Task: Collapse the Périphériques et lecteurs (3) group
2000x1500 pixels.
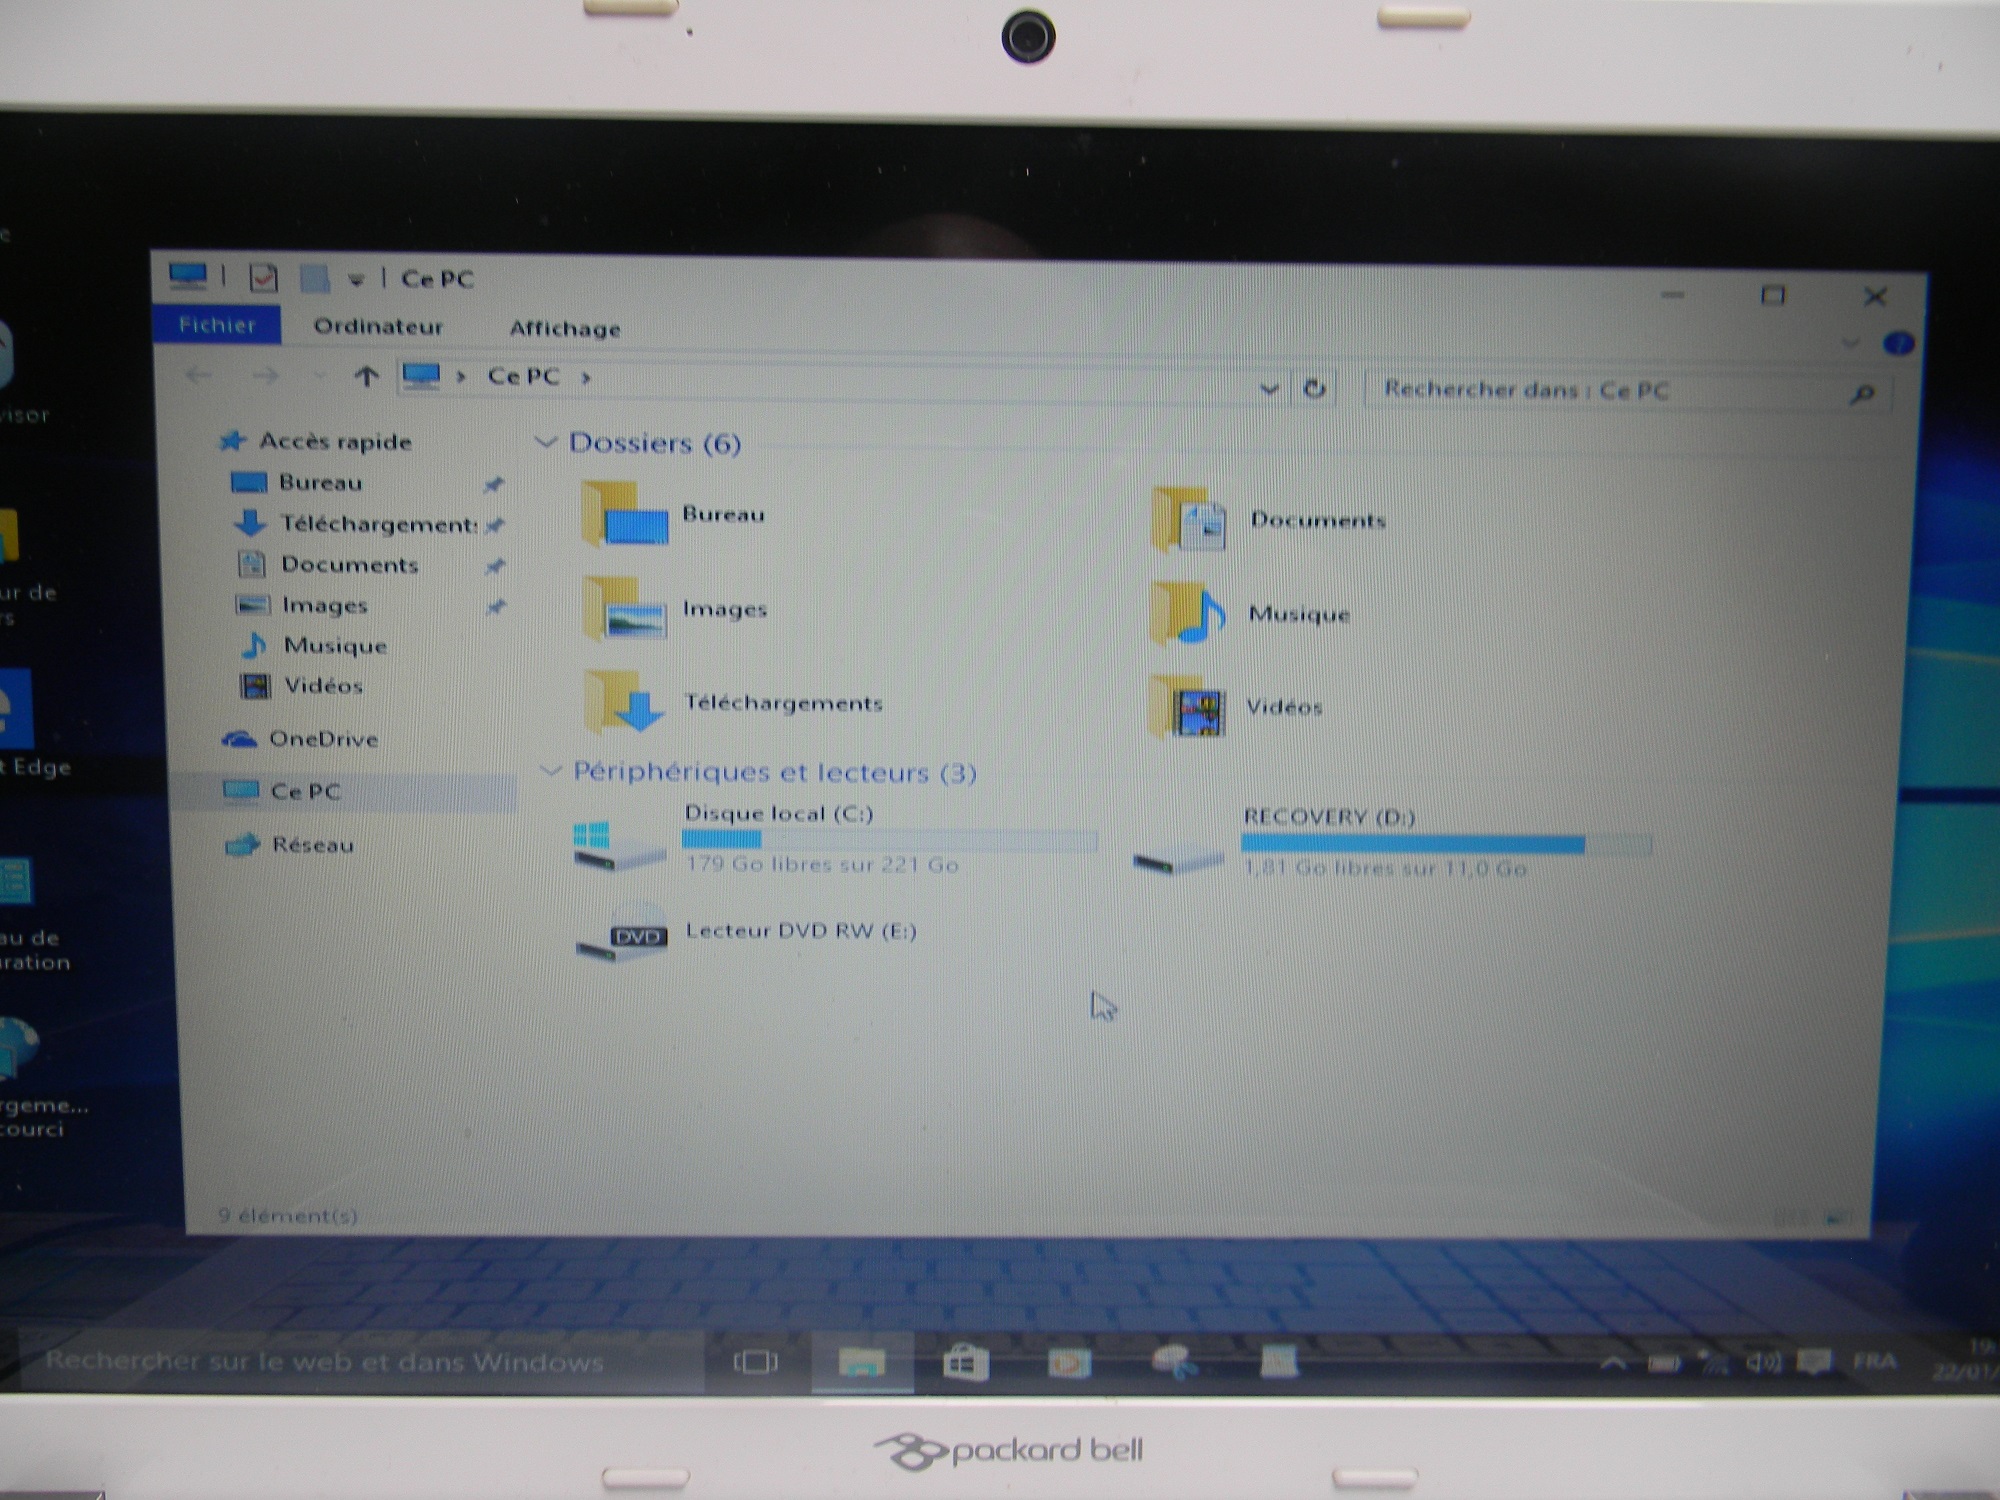Action: tap(550, 770)
